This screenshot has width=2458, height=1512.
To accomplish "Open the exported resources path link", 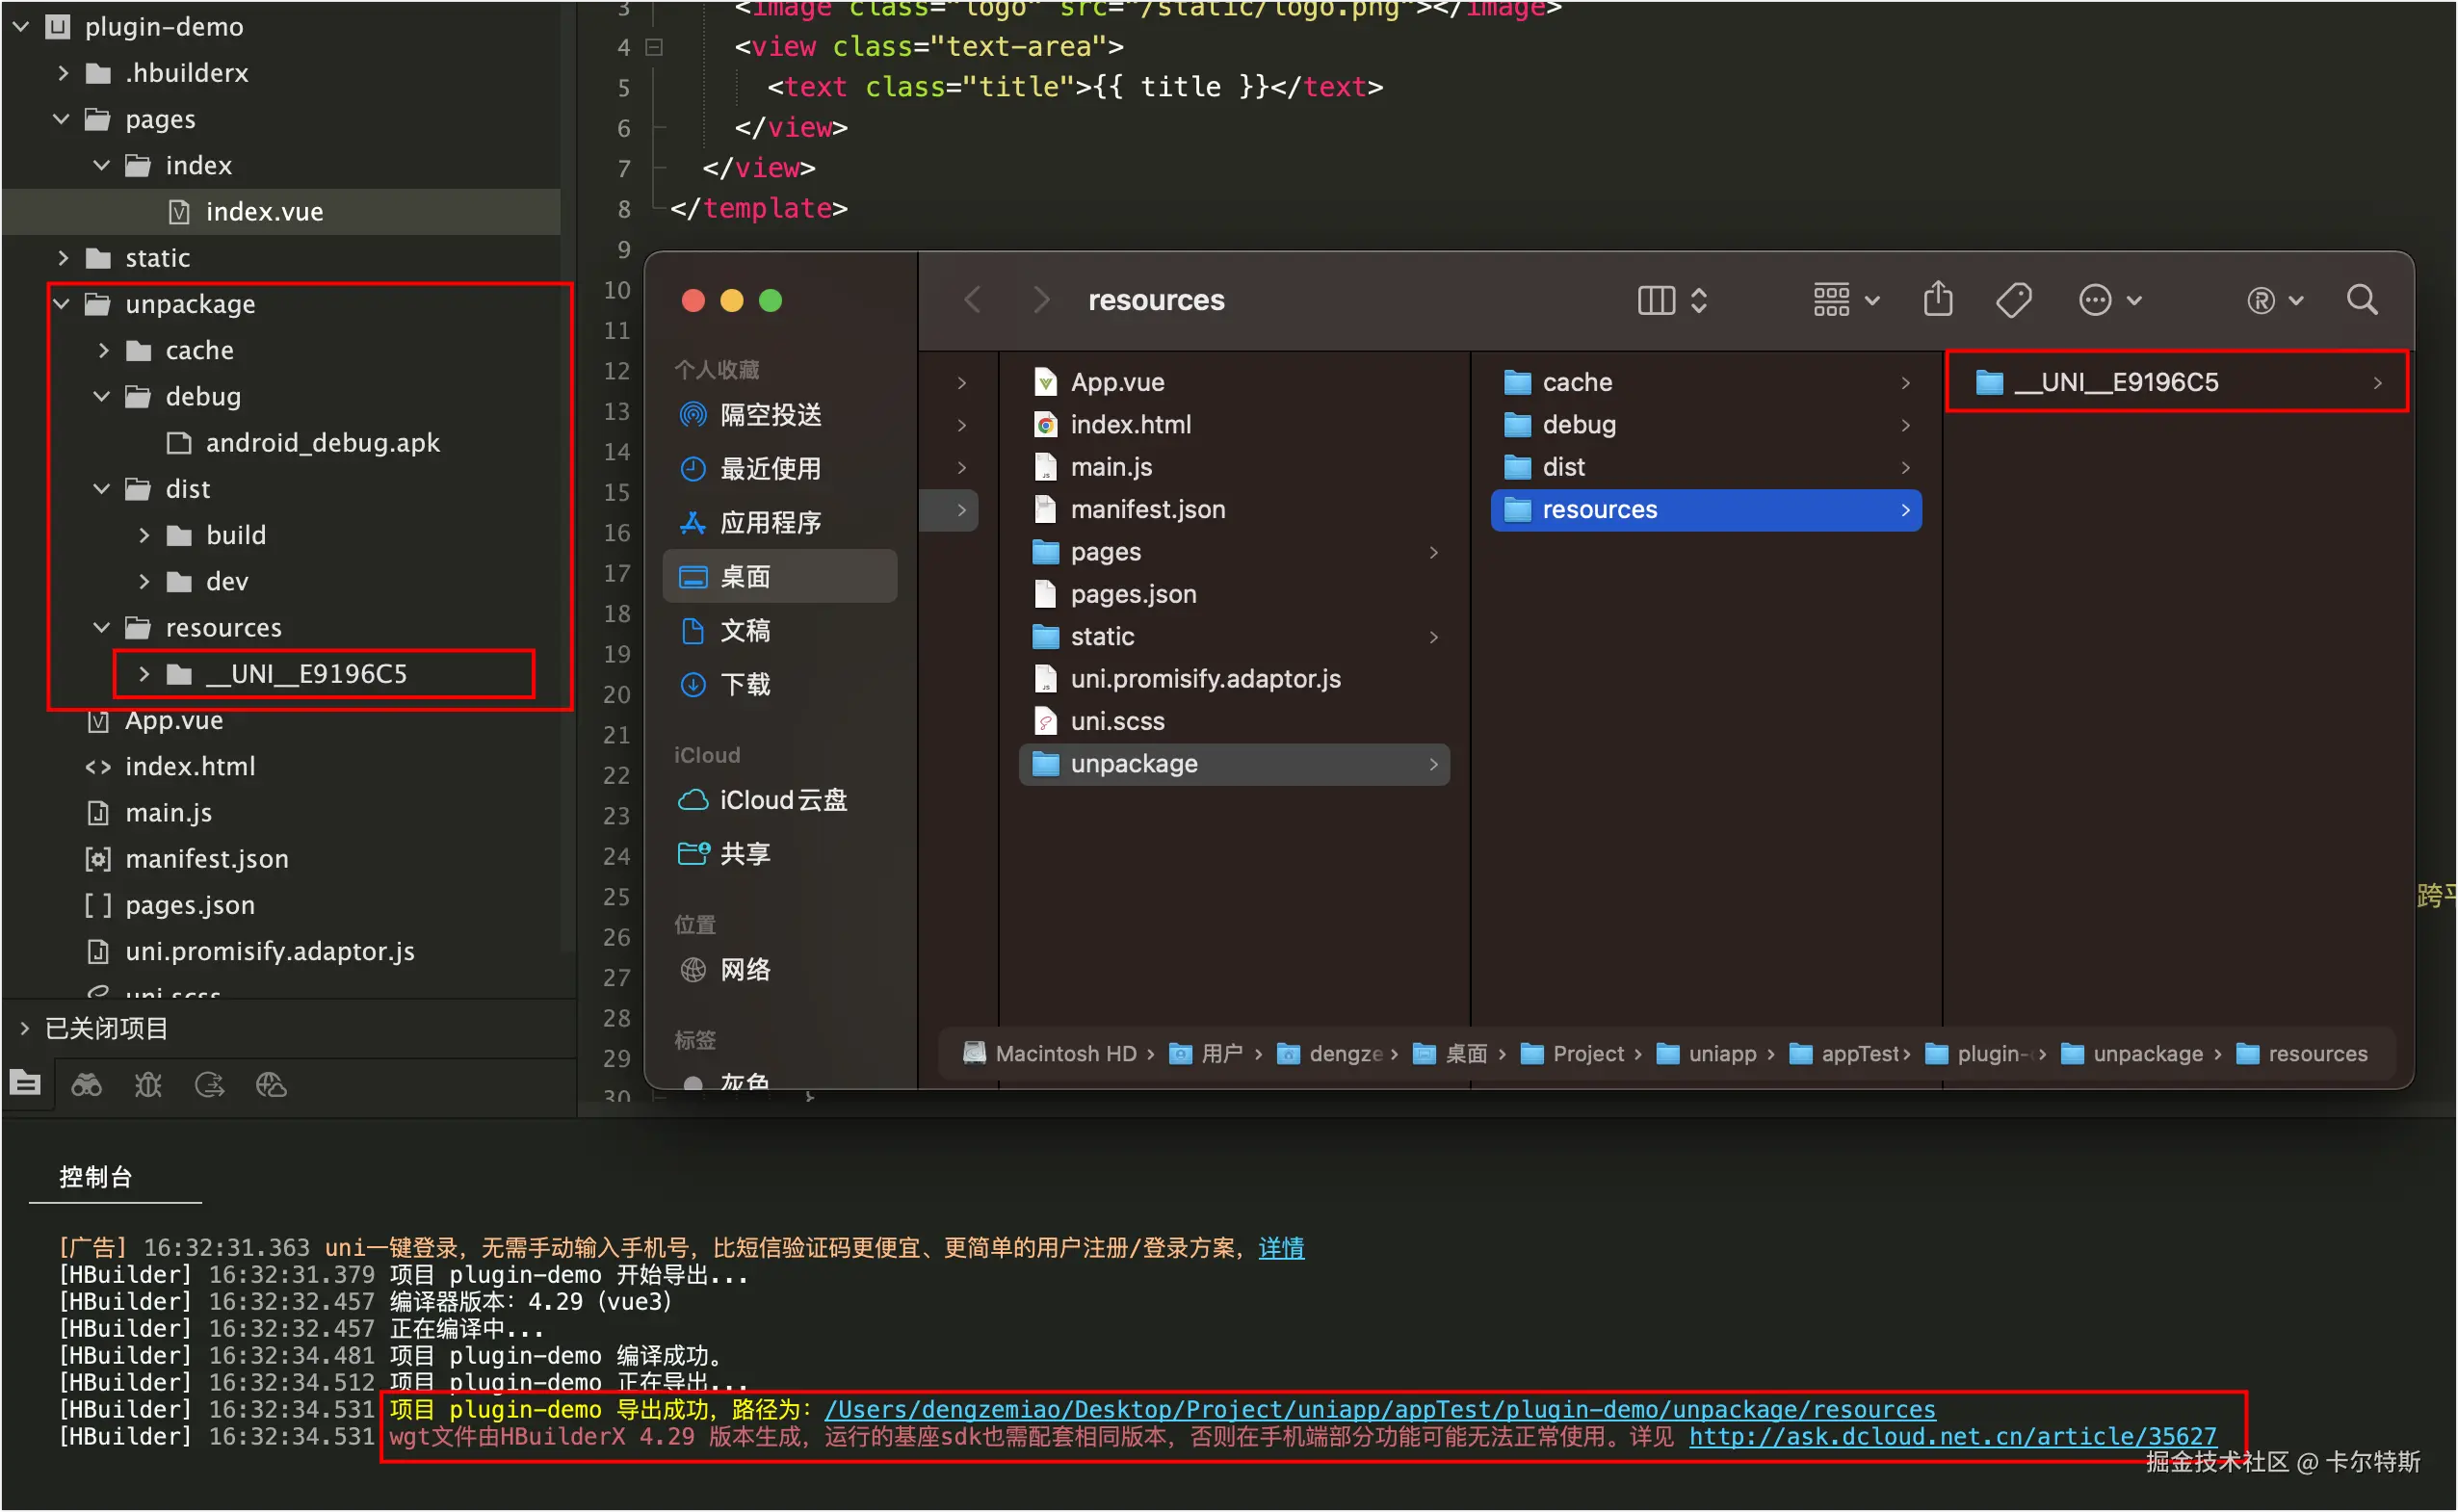I will click(x=1379, y=1409).
